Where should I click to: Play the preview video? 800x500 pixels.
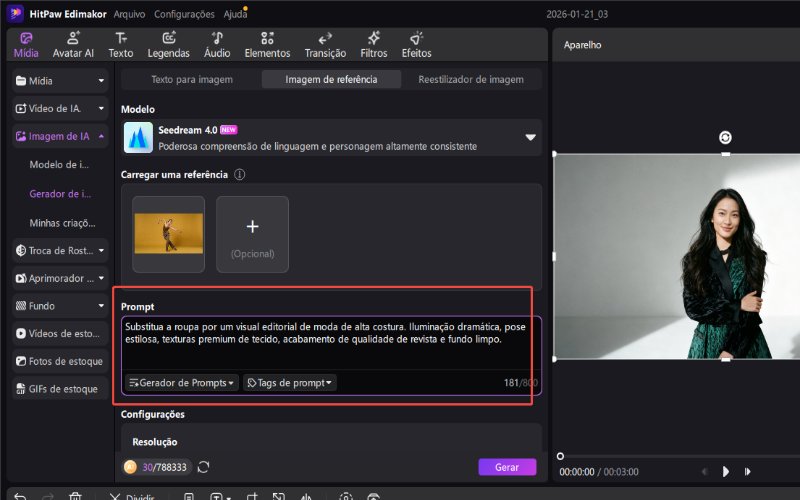click(x=726, y=471)
